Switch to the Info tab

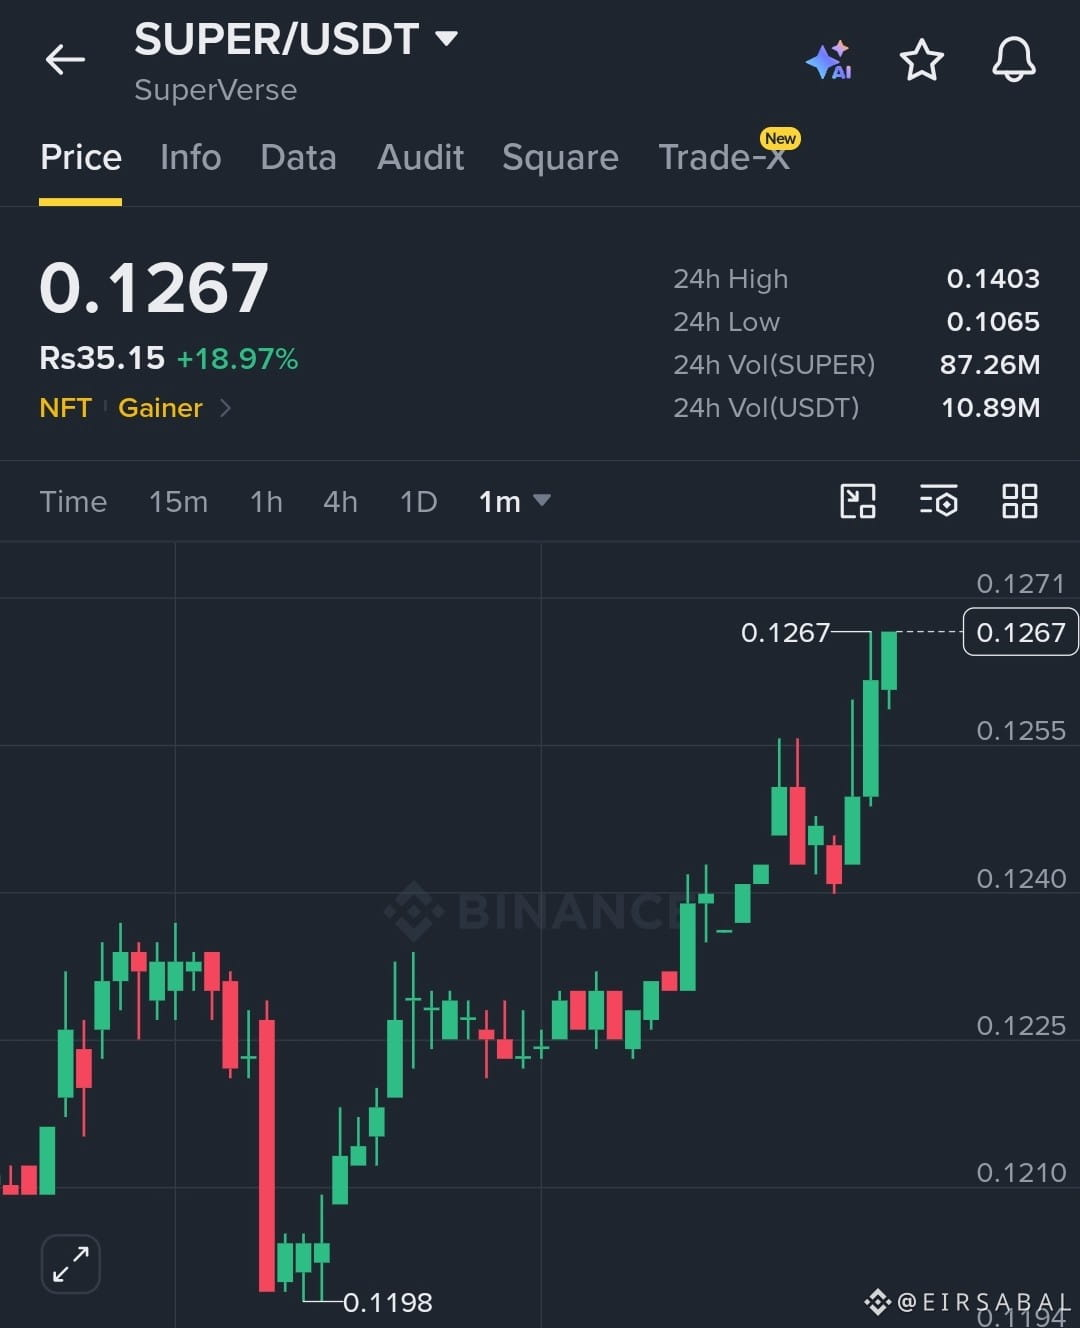190,157
